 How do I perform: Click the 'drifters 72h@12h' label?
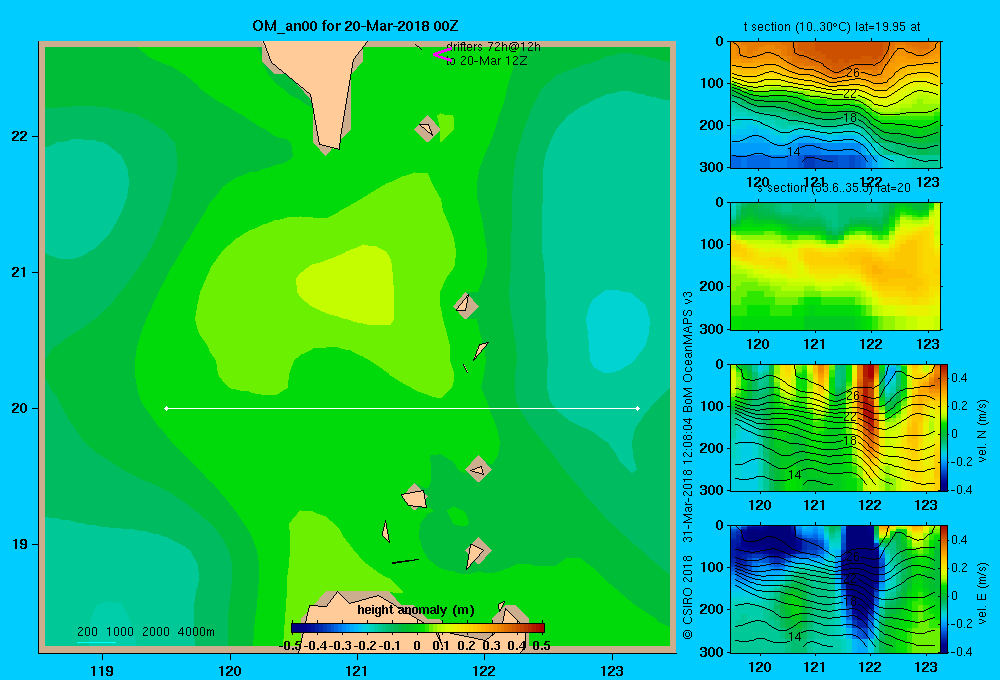pos(493,47)
